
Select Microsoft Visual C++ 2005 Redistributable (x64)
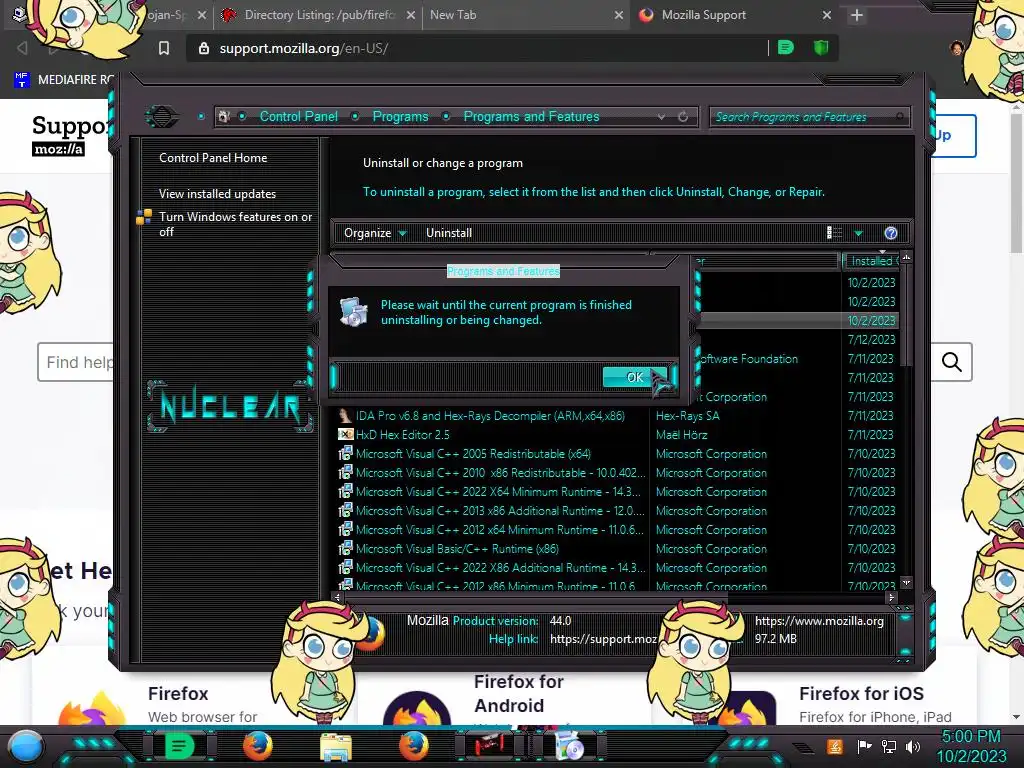point(473,453)
